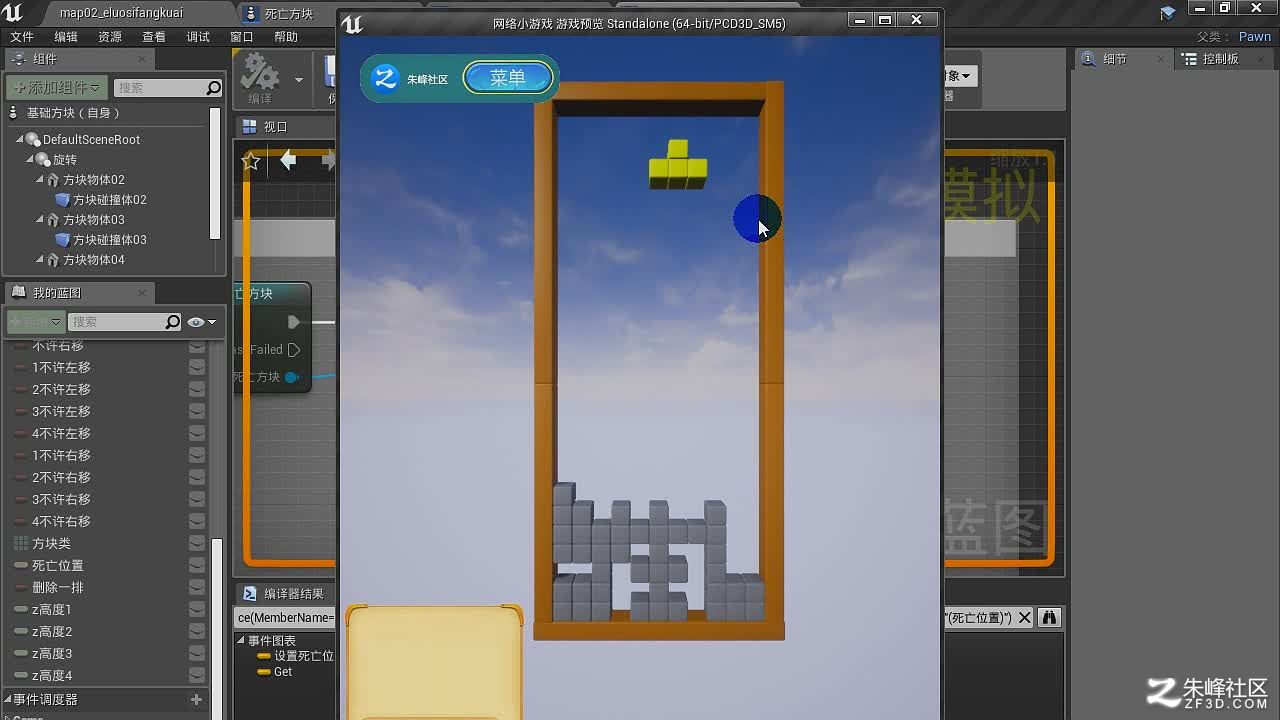The height and width of the screenshot is (720, 1280).
Task: Select the 方块碰撞体03 component
Action: [110, 240]
